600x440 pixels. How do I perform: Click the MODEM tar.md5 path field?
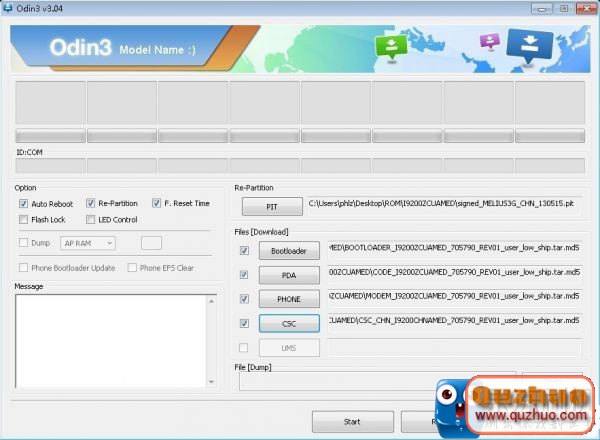click(455, 298)
